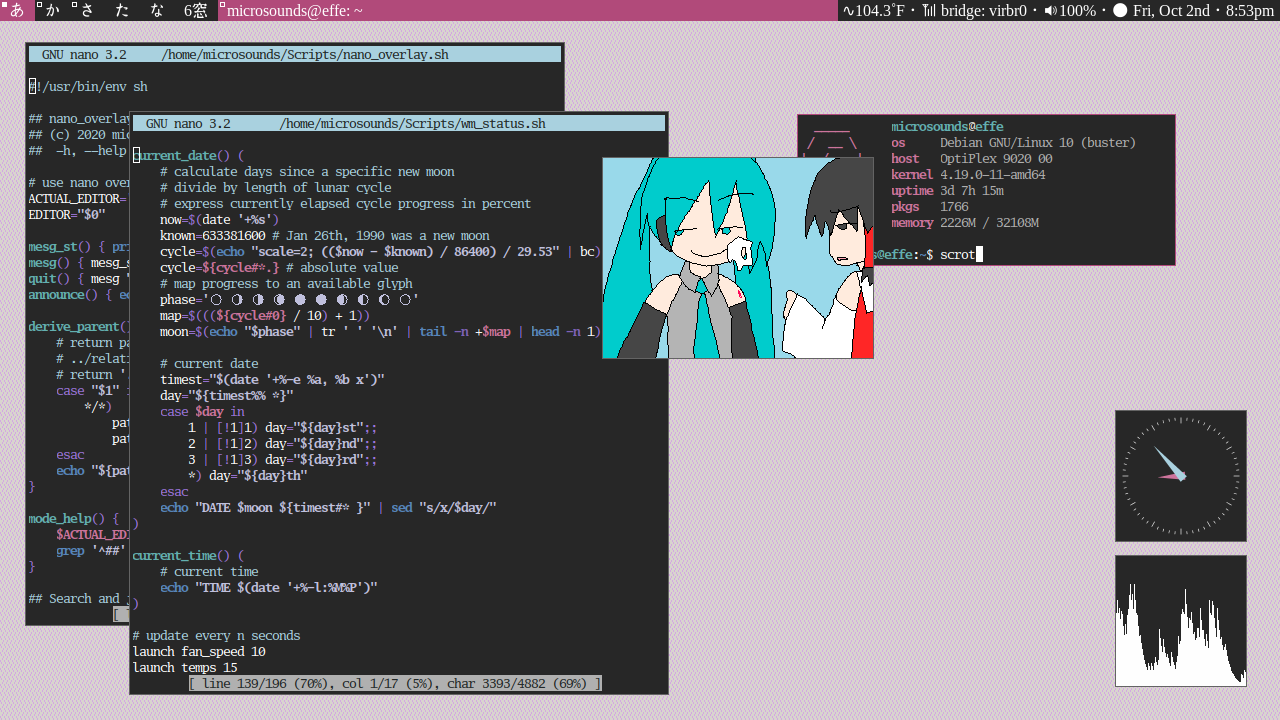Screen dimensions: 1280x720
Task: Click the scrot command at terminal prompt
Action: click(957, 254)
